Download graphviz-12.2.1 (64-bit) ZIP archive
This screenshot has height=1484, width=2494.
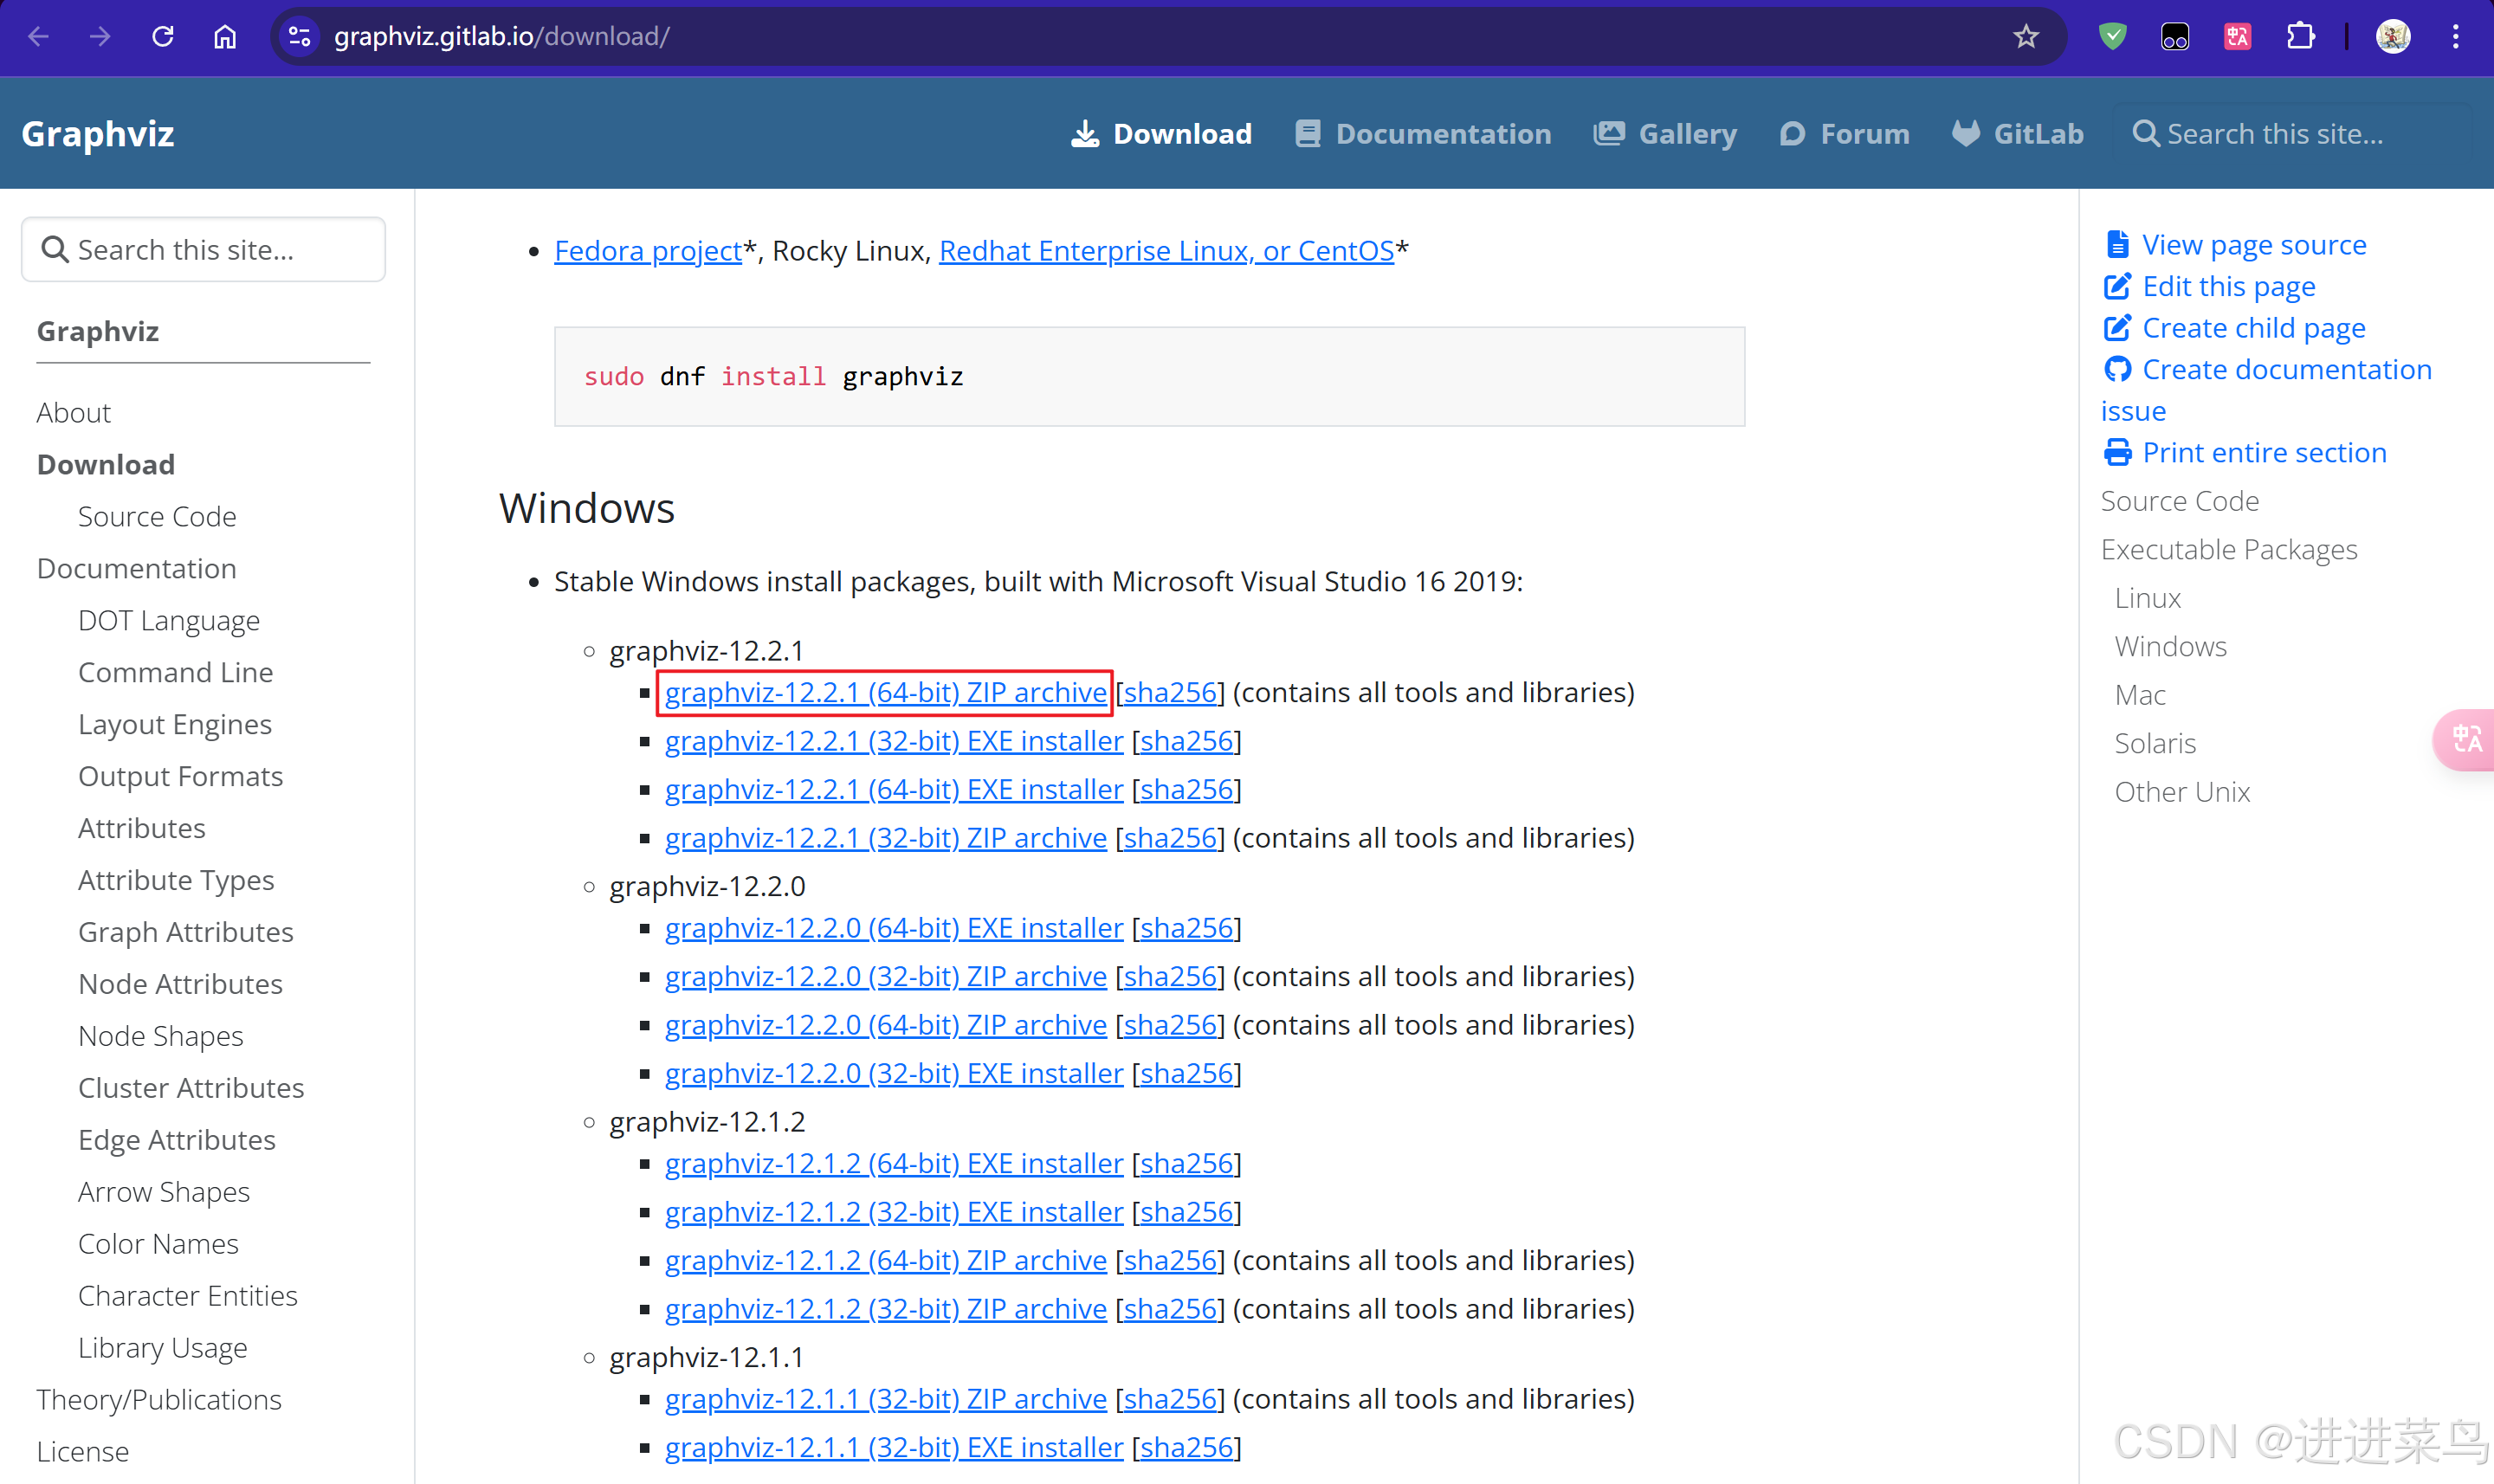(885, 692)
